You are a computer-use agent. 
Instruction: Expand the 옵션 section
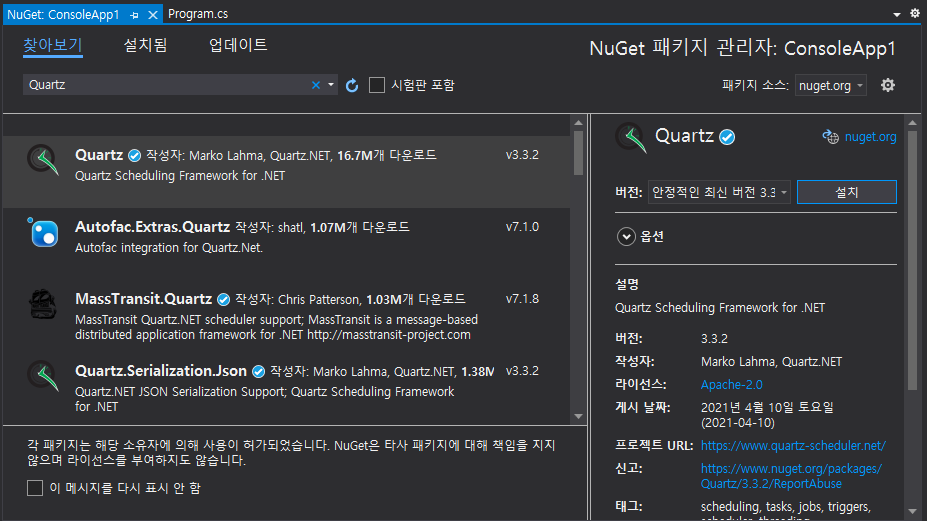626,237
